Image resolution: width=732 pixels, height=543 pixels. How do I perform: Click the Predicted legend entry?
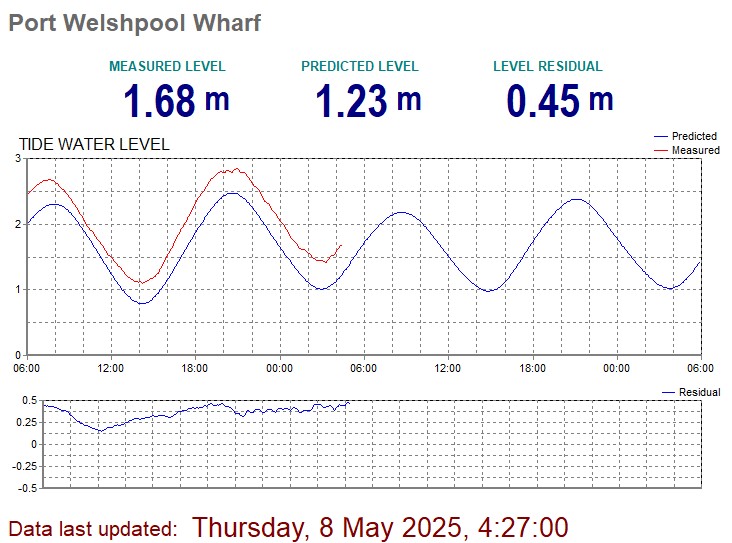[x=694, y=136]
